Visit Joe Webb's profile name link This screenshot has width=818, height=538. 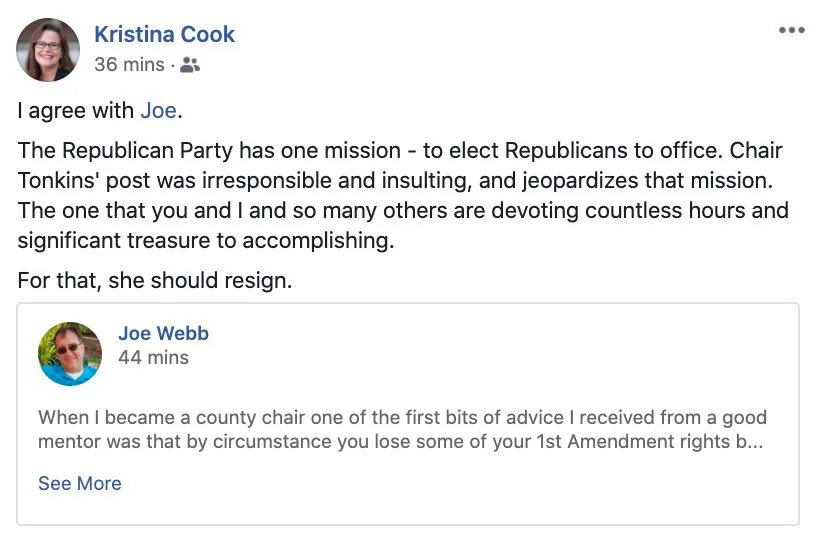pyautogui.click(x=163, y=333)
